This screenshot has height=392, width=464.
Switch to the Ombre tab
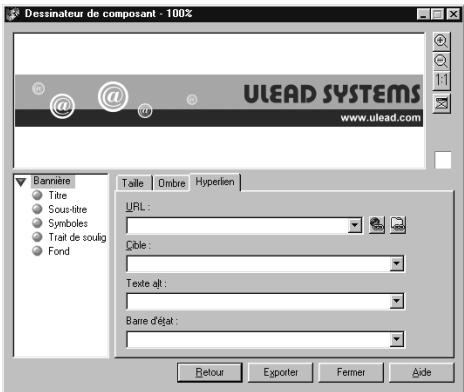coord(171,183)
